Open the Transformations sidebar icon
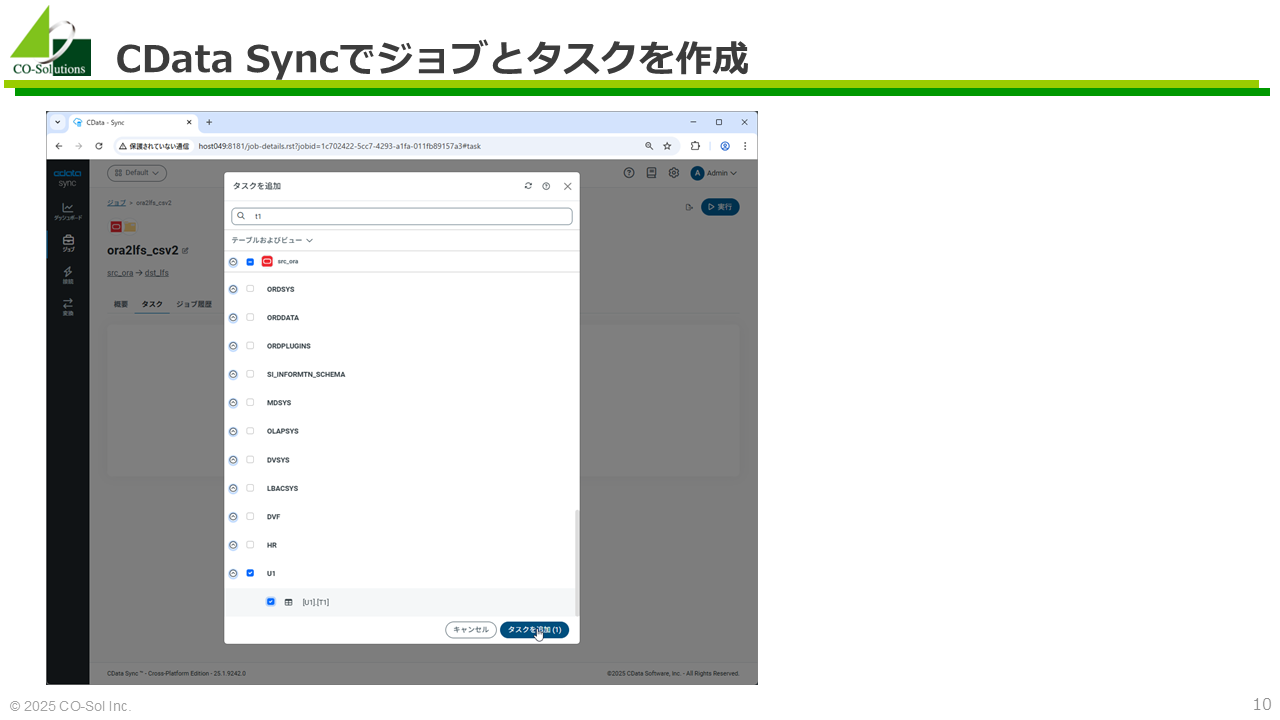 click(68, 307)
